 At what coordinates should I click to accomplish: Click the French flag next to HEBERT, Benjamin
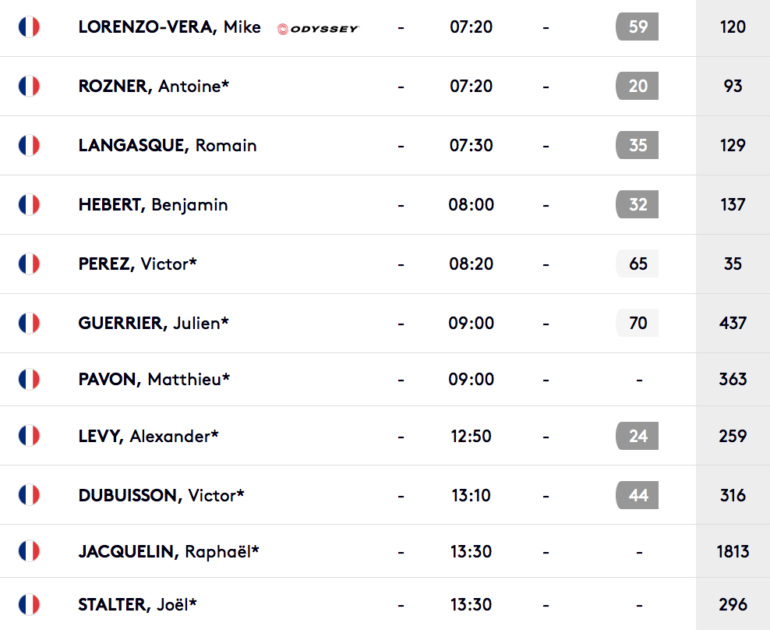(x=29, y=204)
